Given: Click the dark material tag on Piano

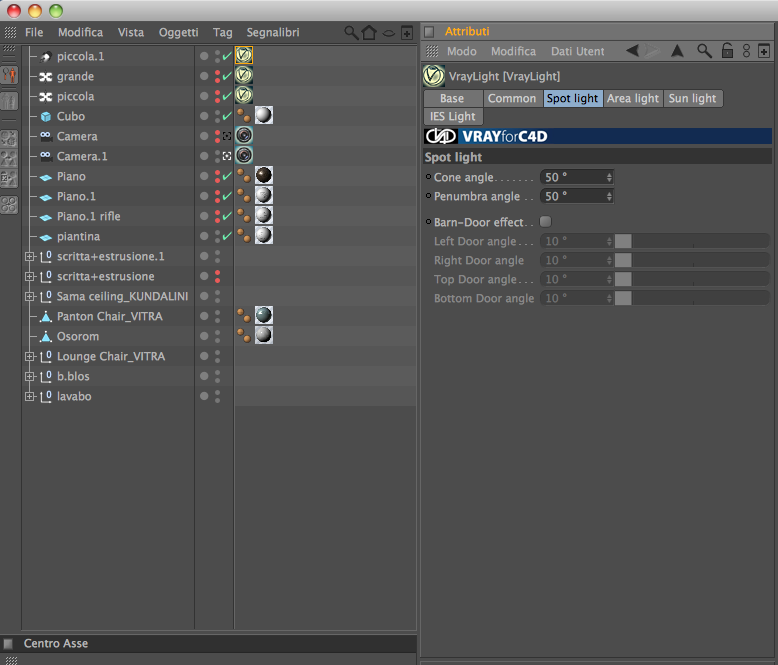Looking at the screenshot, I should pyautogui.click(x=263, y=175).
